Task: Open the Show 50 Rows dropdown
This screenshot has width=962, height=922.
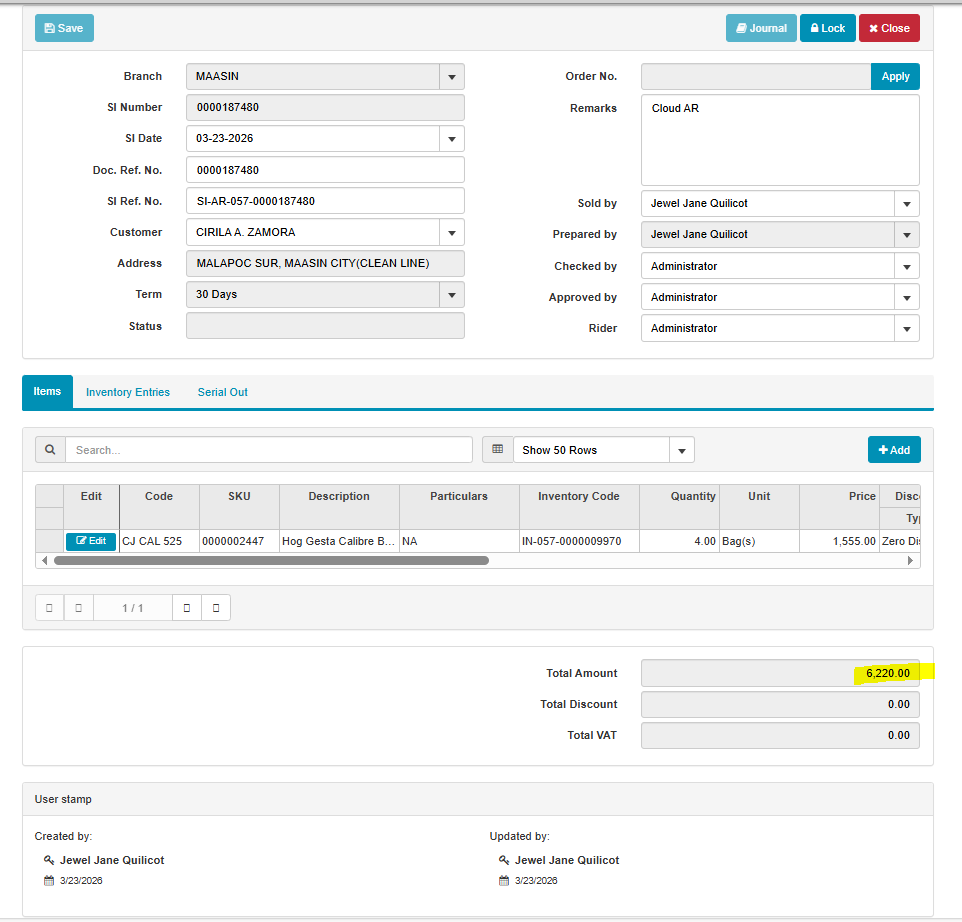Action: [681, 450]
